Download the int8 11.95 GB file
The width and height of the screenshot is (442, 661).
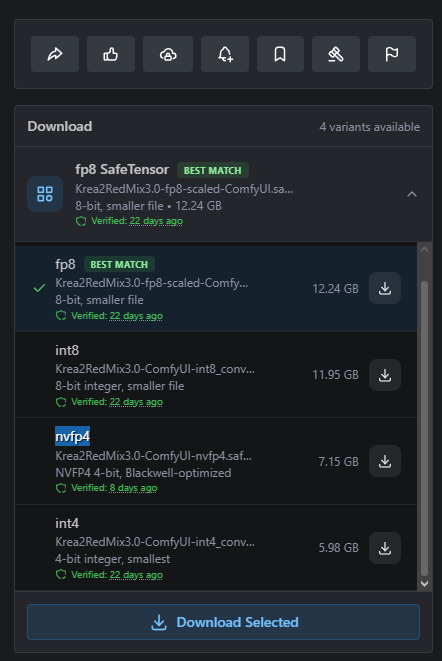[385, 375]
